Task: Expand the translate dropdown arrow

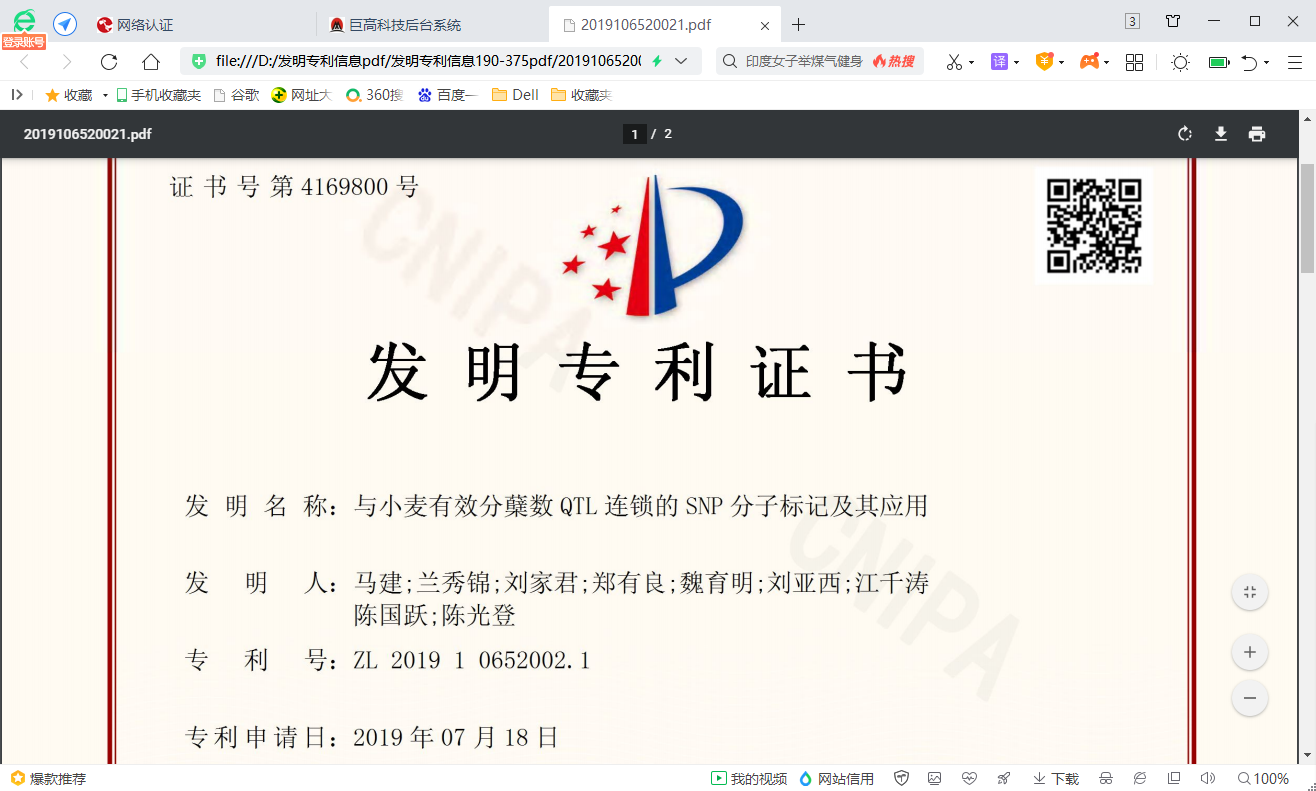Action: click(x=1016, y=63)
